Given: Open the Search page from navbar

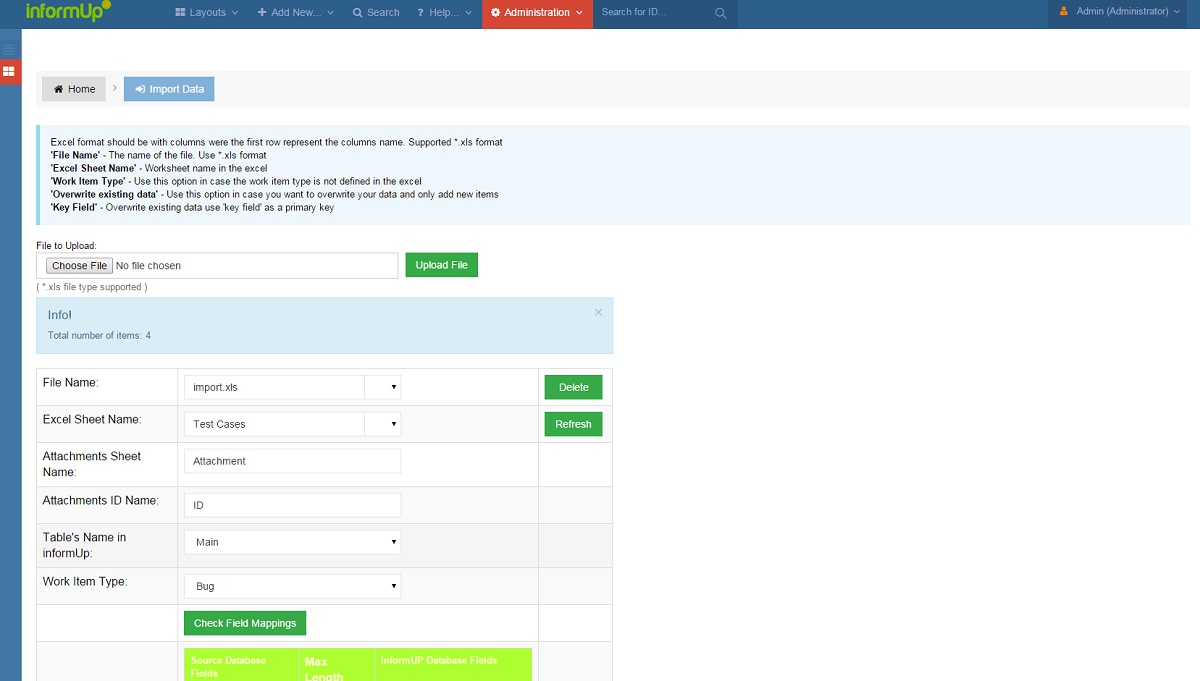Looking at the screenshot, I should [x=376, y=13].
